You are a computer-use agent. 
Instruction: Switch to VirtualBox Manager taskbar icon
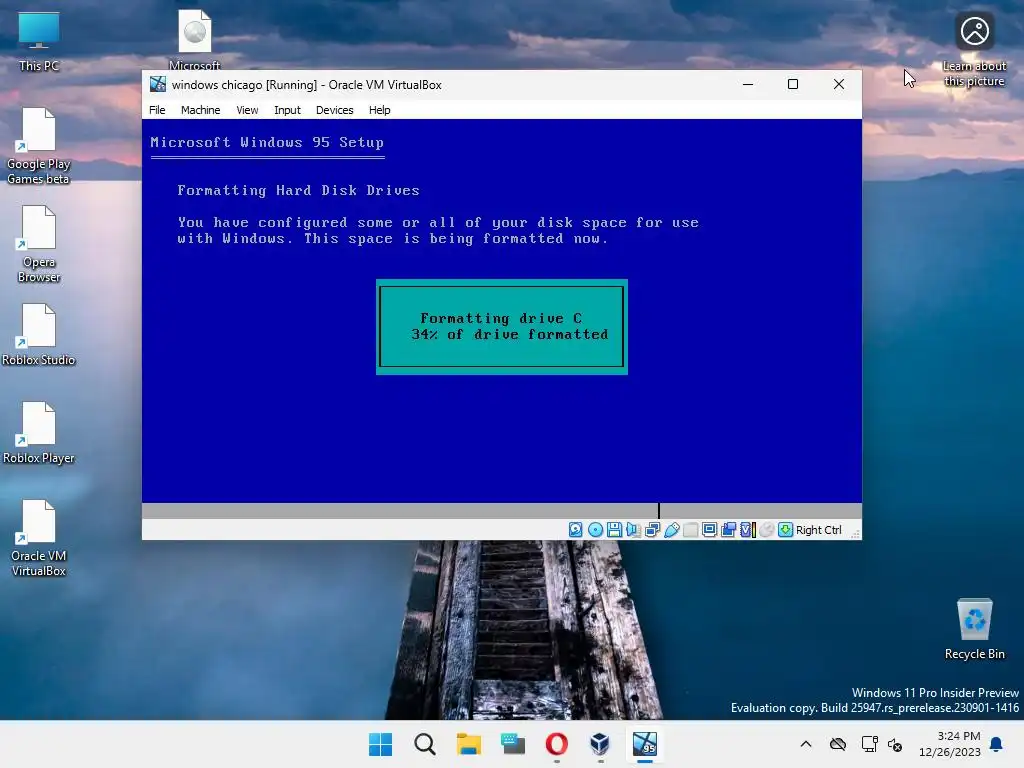pyautogui.click(x=600, y=744)
